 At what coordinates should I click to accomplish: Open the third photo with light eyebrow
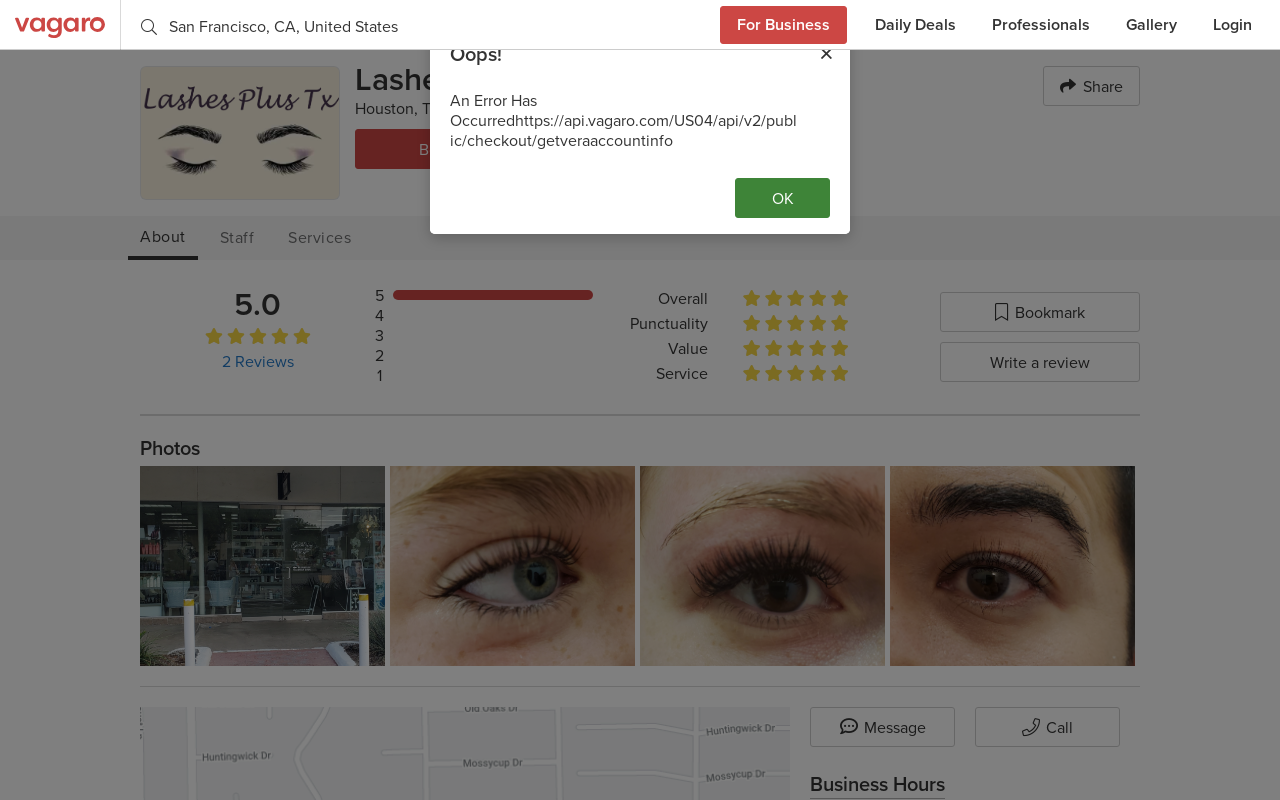[762, 566]
